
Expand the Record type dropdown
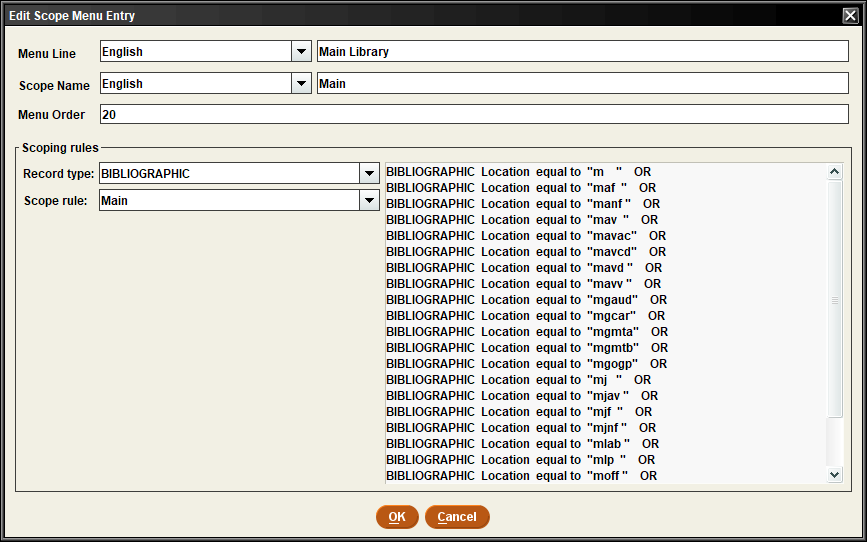367,174
